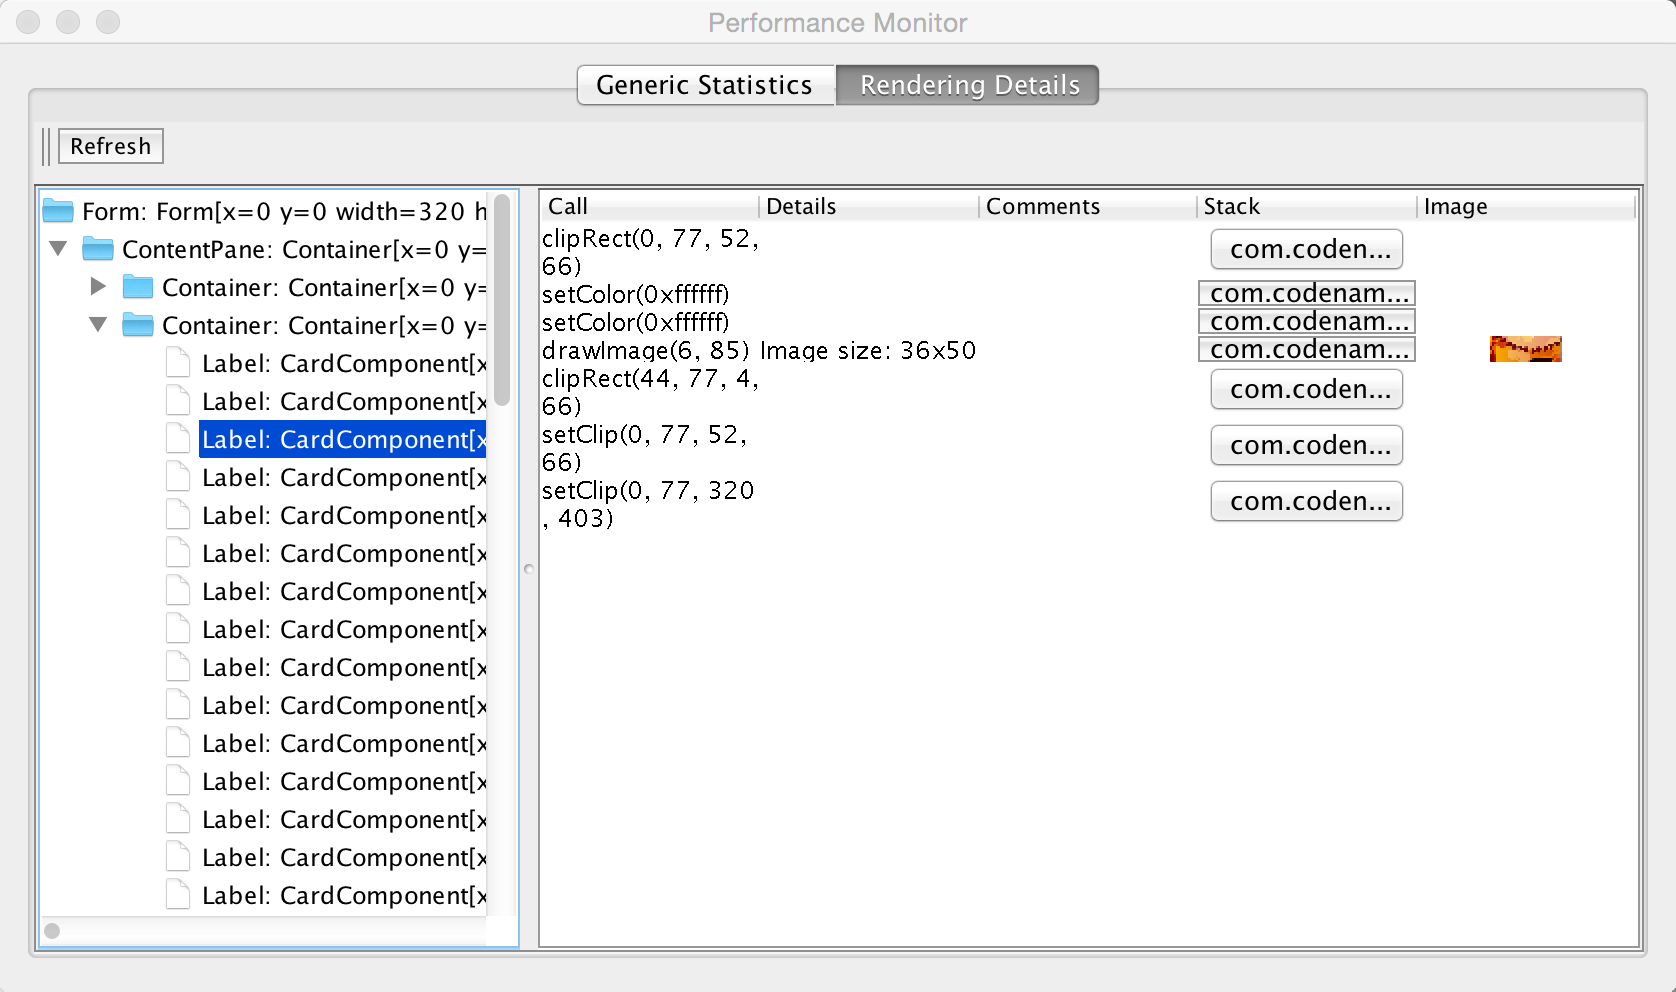Open the stack trace for the clipRect call
Screen dimensions: 1676x992
[x=1306, y=249]
